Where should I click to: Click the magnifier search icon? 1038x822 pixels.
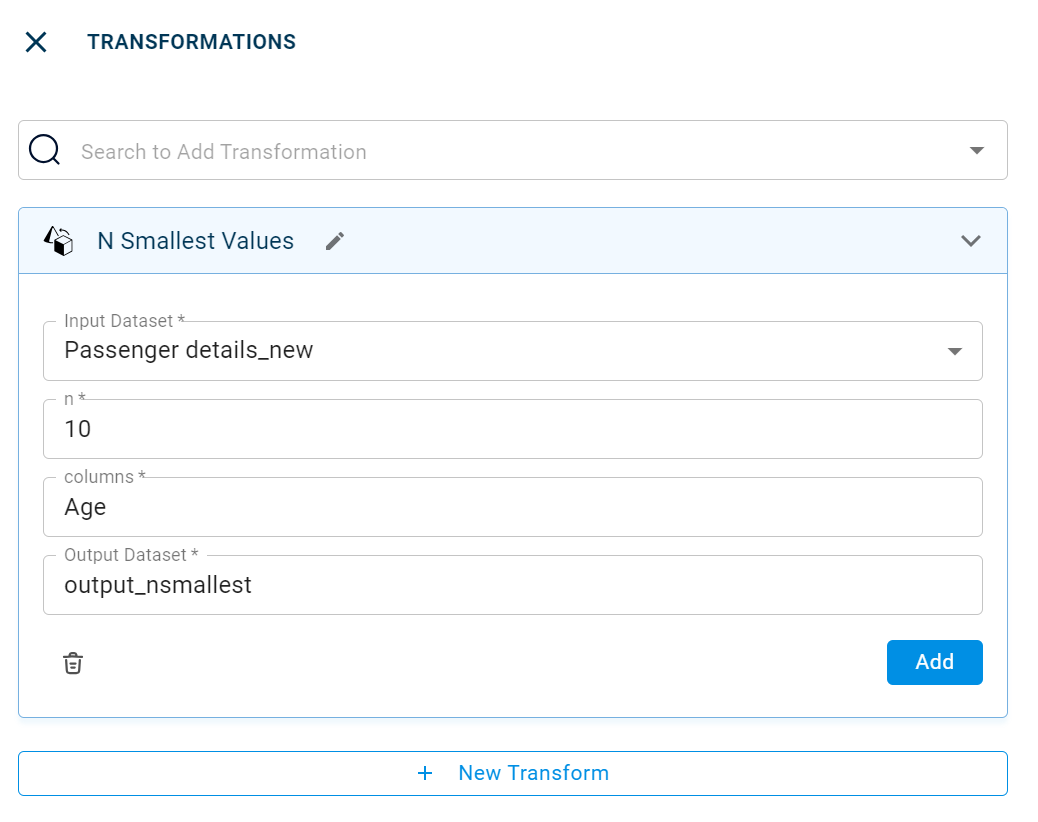click(45, 150)
